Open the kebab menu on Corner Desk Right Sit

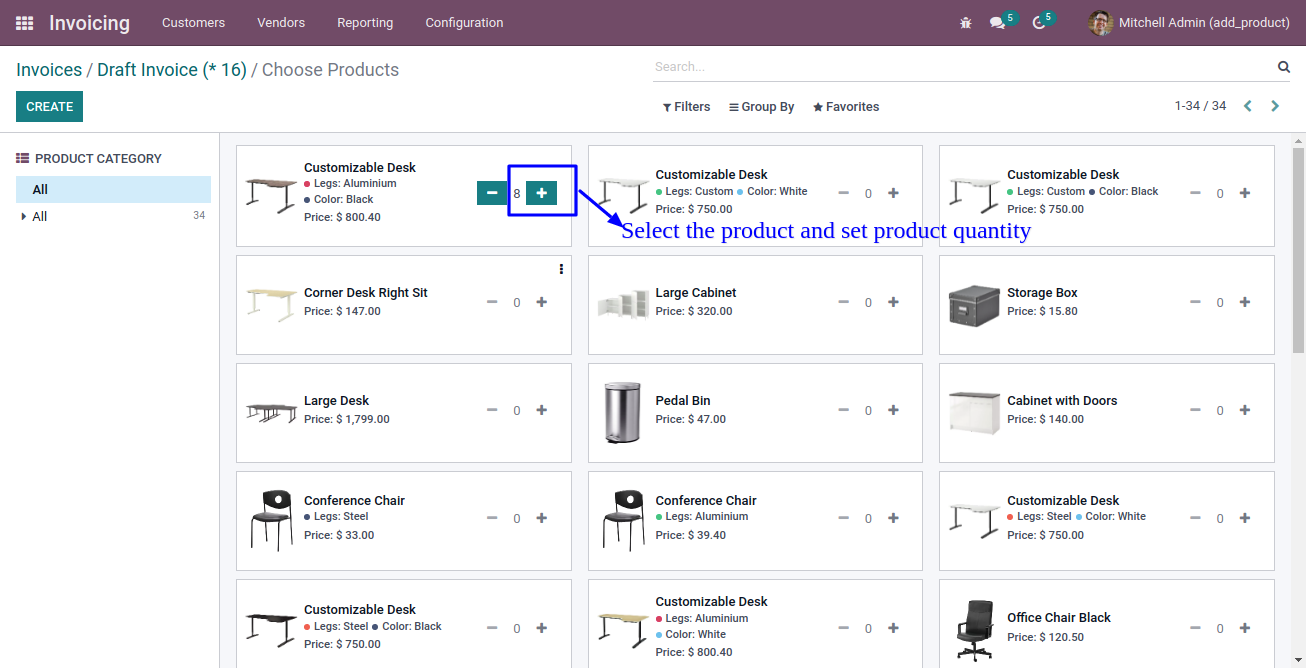coord(561,269)
